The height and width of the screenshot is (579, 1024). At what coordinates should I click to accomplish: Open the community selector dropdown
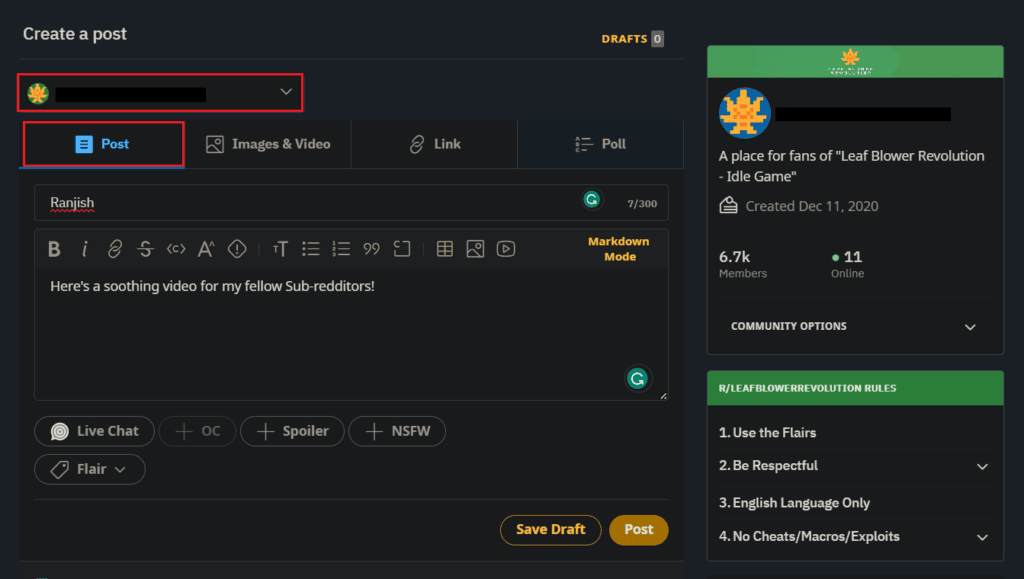tap(160, 92)
